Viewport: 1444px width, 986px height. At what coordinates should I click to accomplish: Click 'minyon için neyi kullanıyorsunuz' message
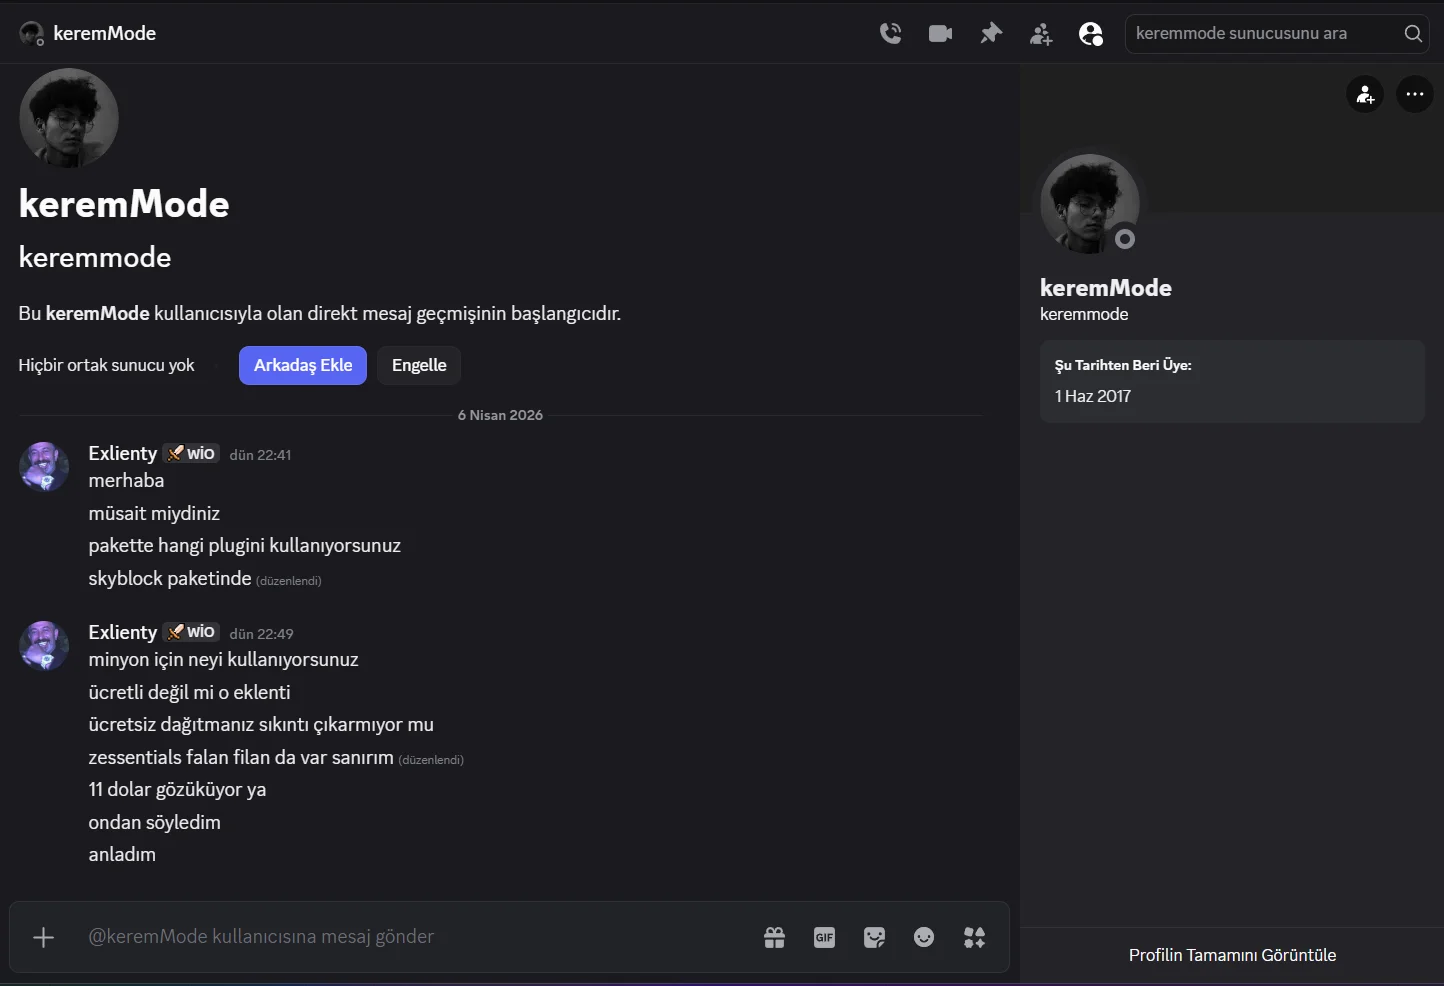223,659
